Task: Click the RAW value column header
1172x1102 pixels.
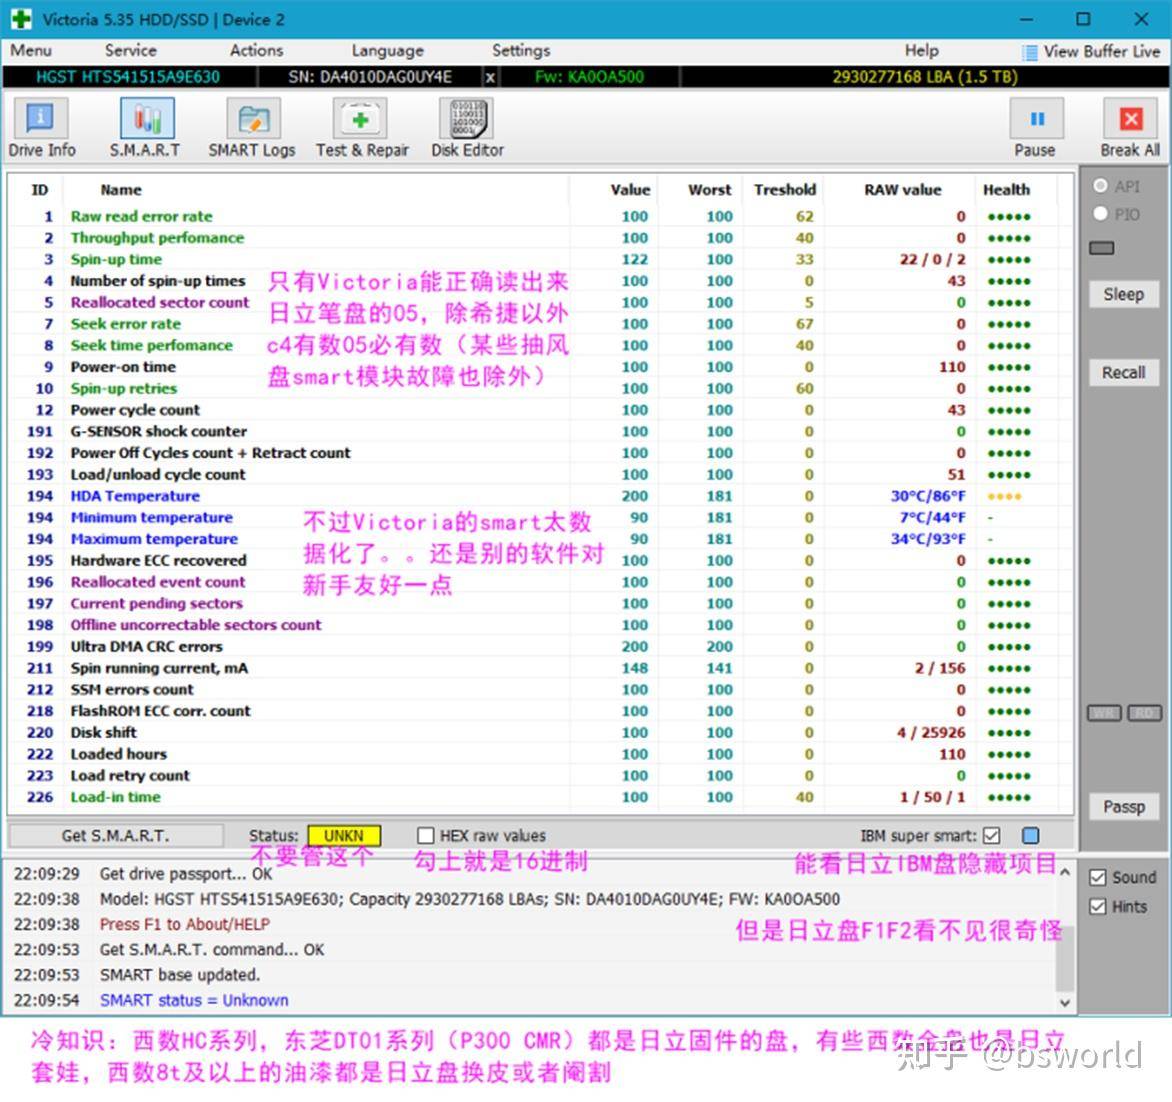Action: tap(902, 190)
